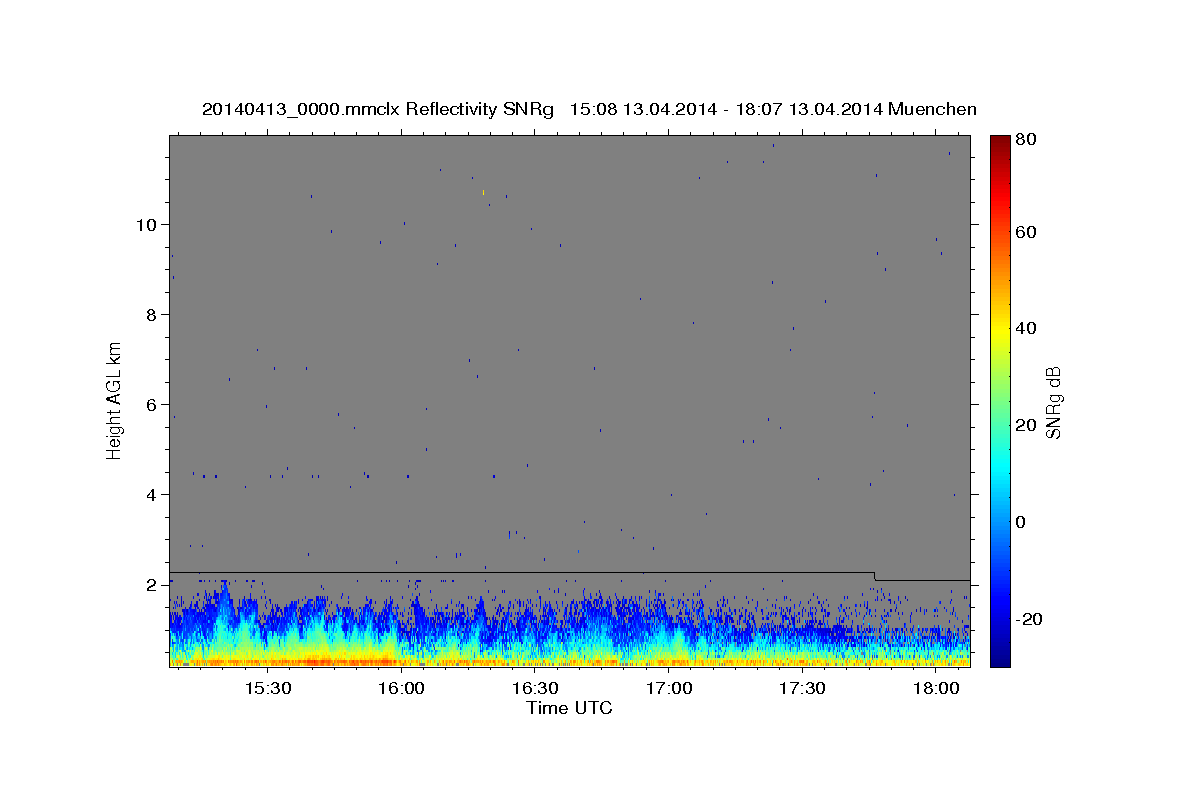
Task: Click the height axis label 10
Action: pos(147,224)
